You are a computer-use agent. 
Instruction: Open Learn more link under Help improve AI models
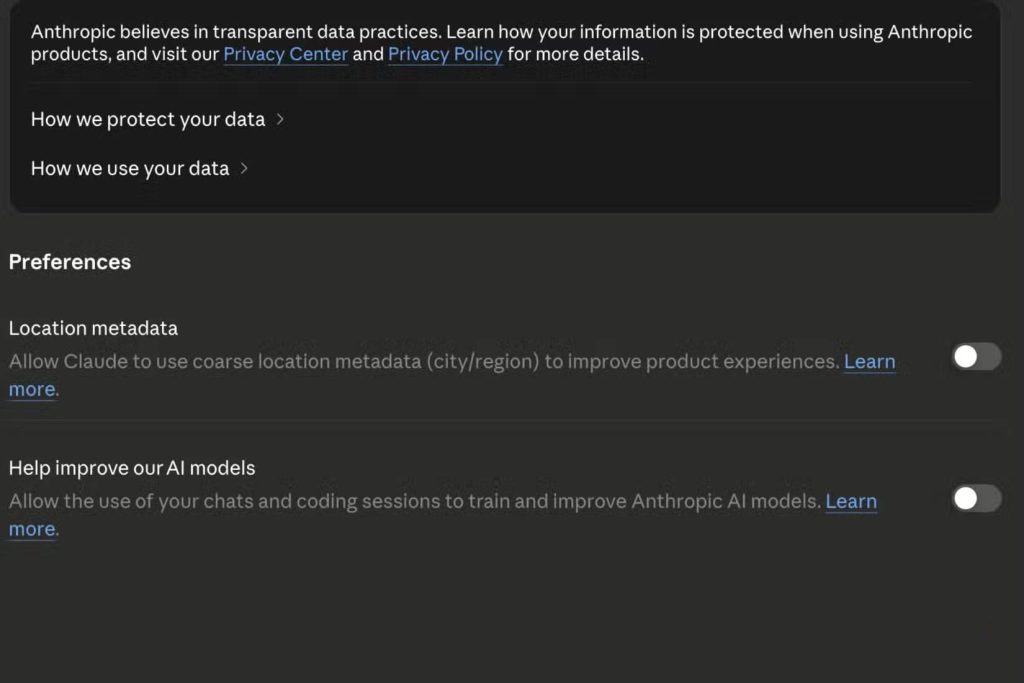click(851, 501)
